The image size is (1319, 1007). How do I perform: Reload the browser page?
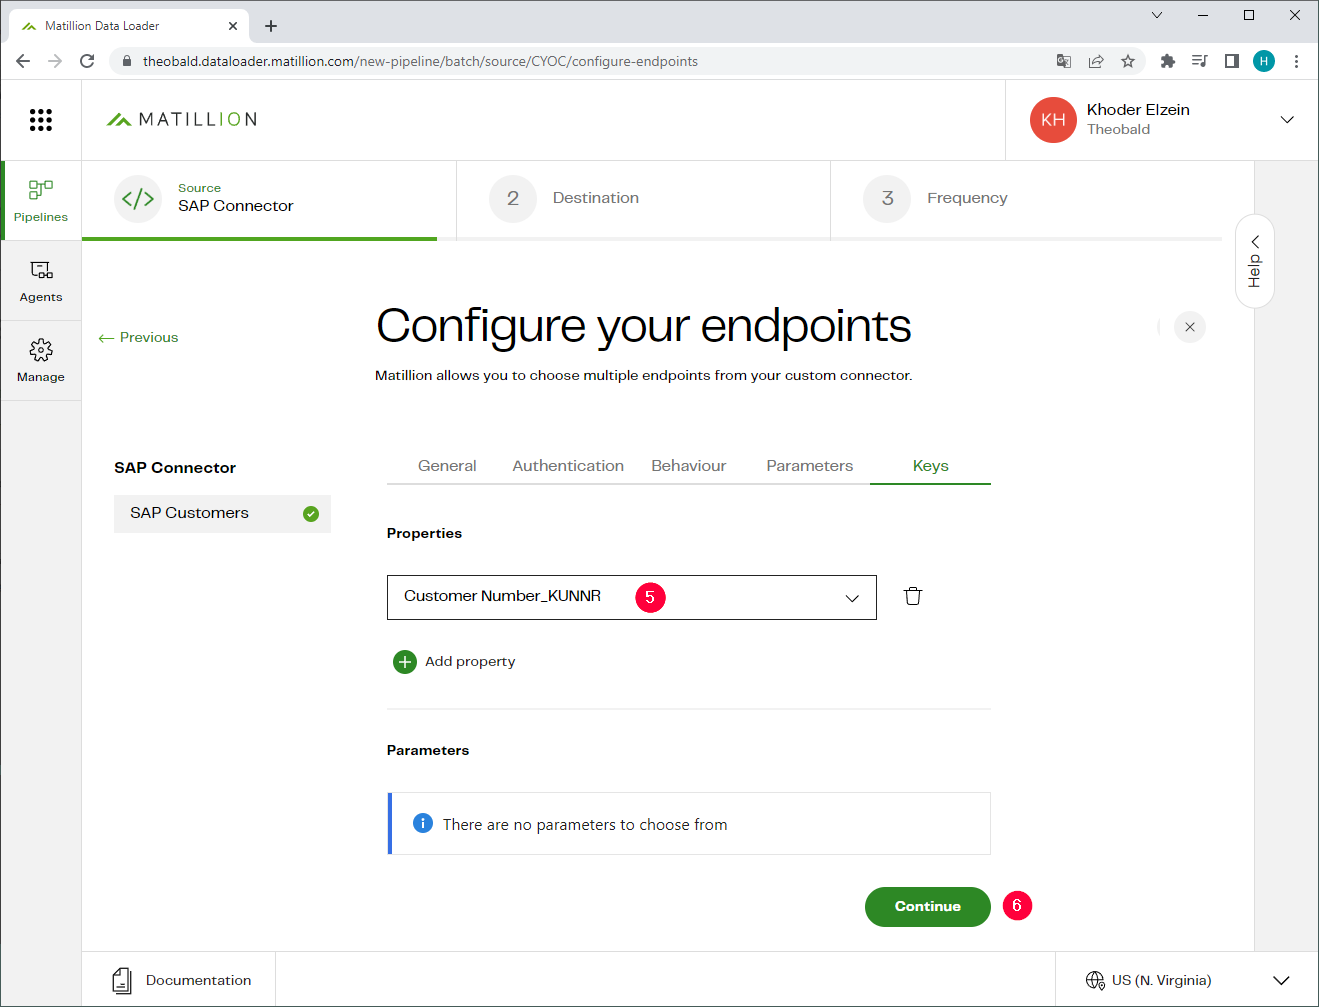87,61
